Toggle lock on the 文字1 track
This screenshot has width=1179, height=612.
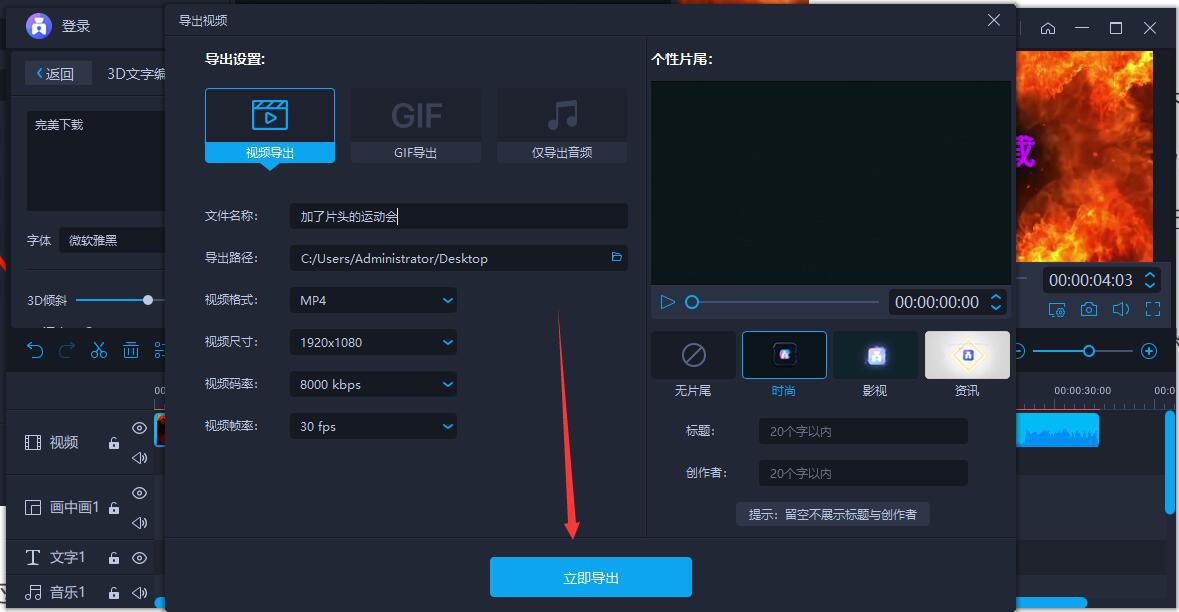[x=114, y=558]
